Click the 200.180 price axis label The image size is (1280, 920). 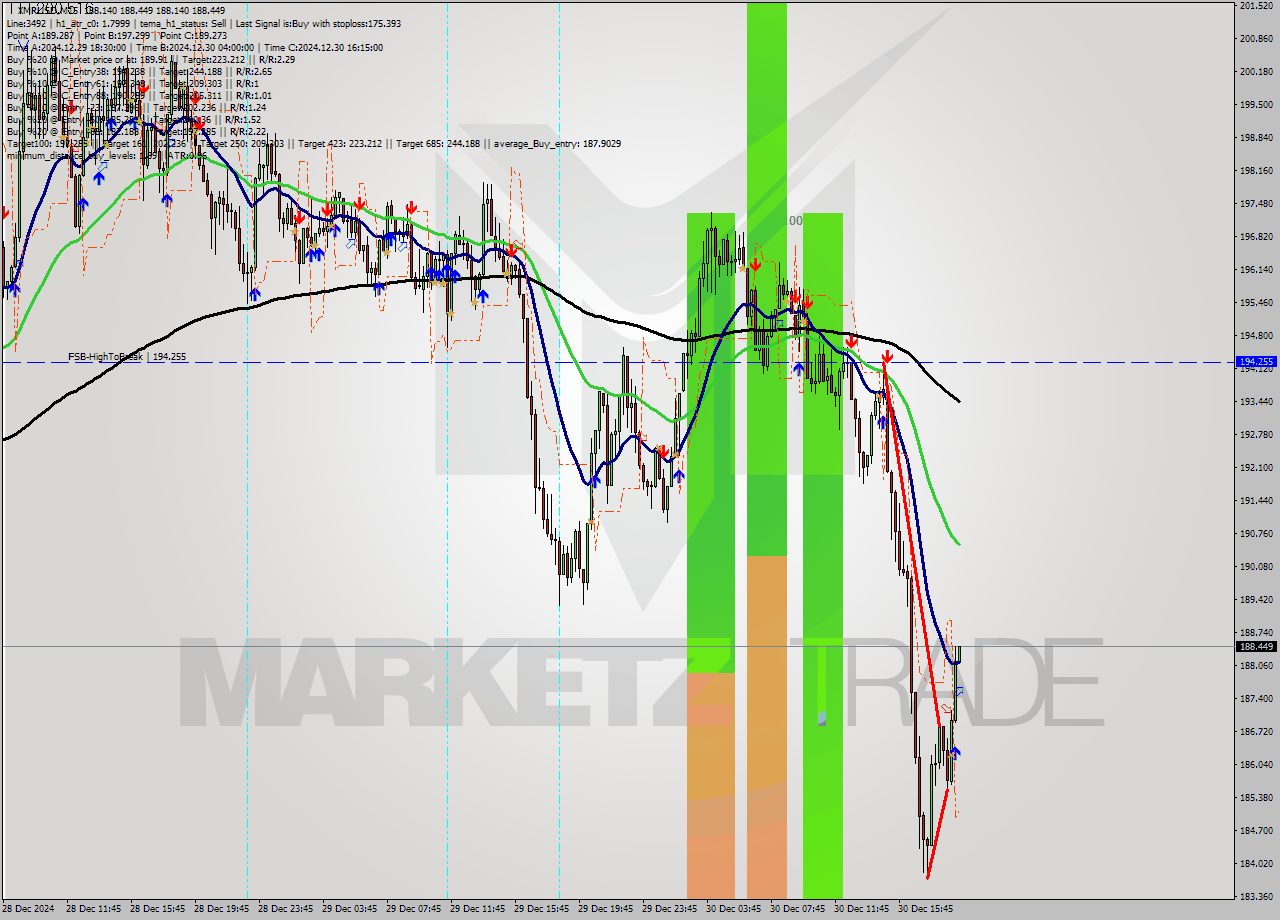point(1256,72)
